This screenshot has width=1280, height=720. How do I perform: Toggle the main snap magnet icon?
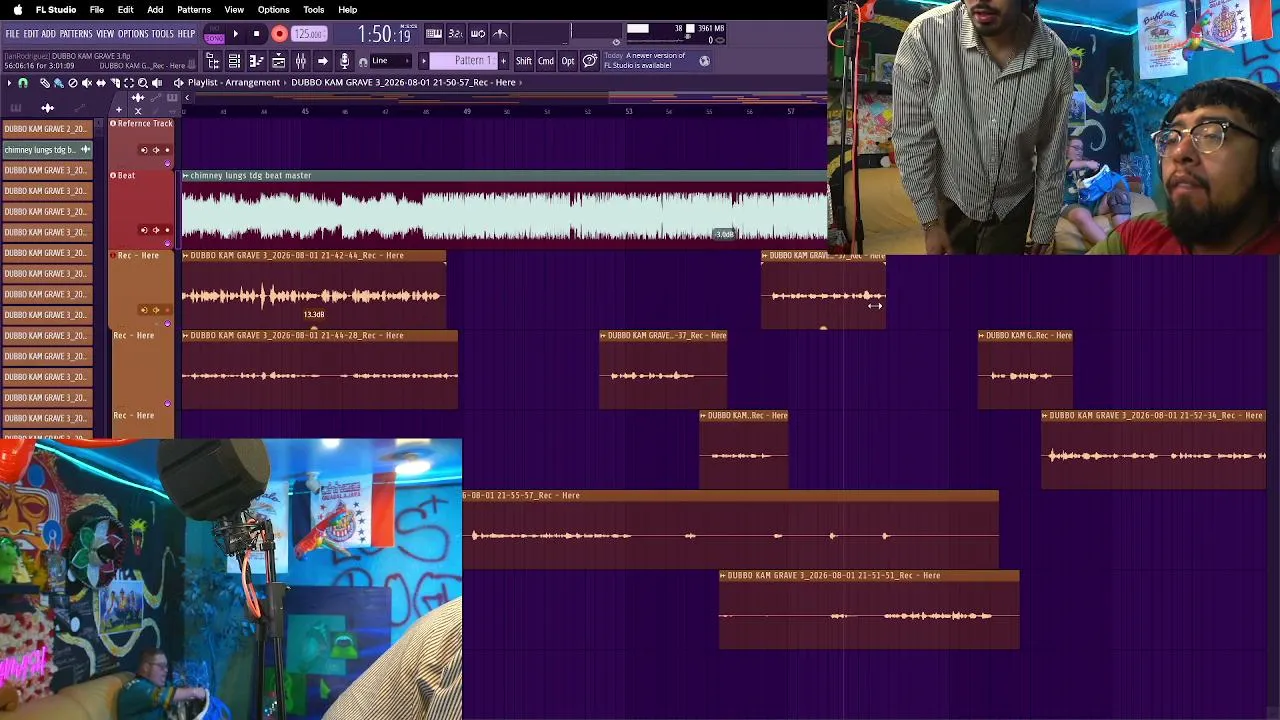click(x=363, y=62)
